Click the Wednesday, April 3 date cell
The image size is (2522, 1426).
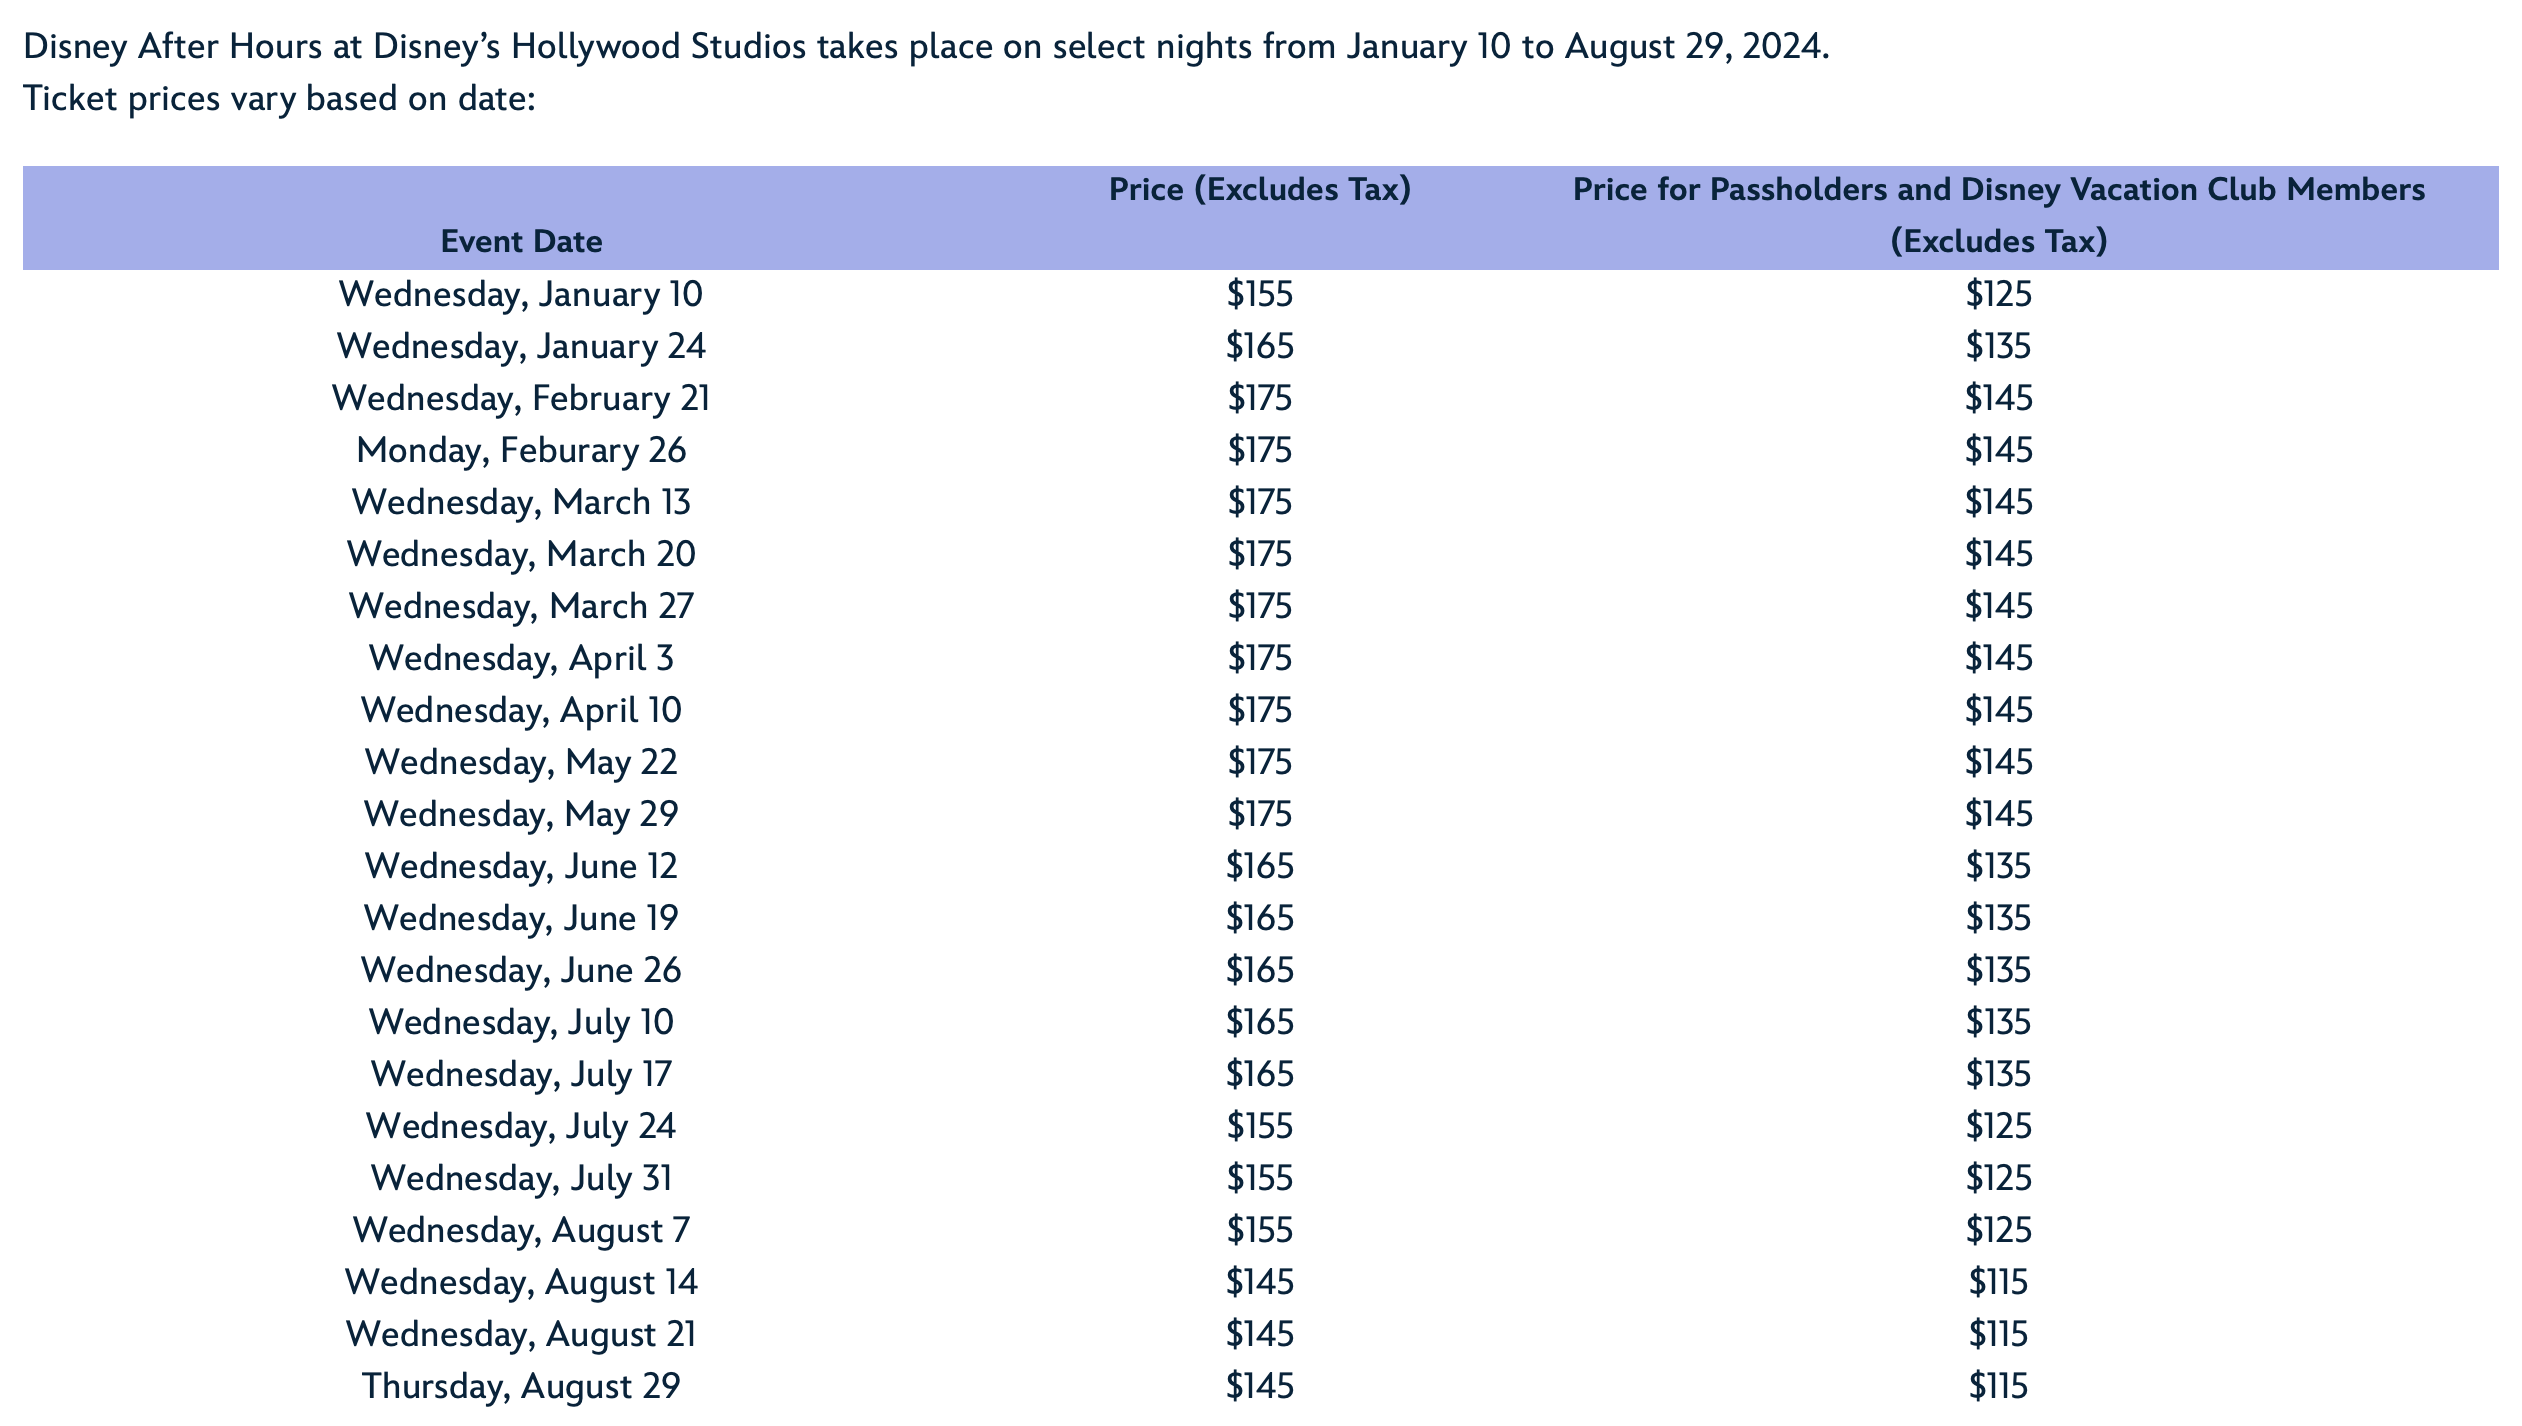click(x=521, y=658)
